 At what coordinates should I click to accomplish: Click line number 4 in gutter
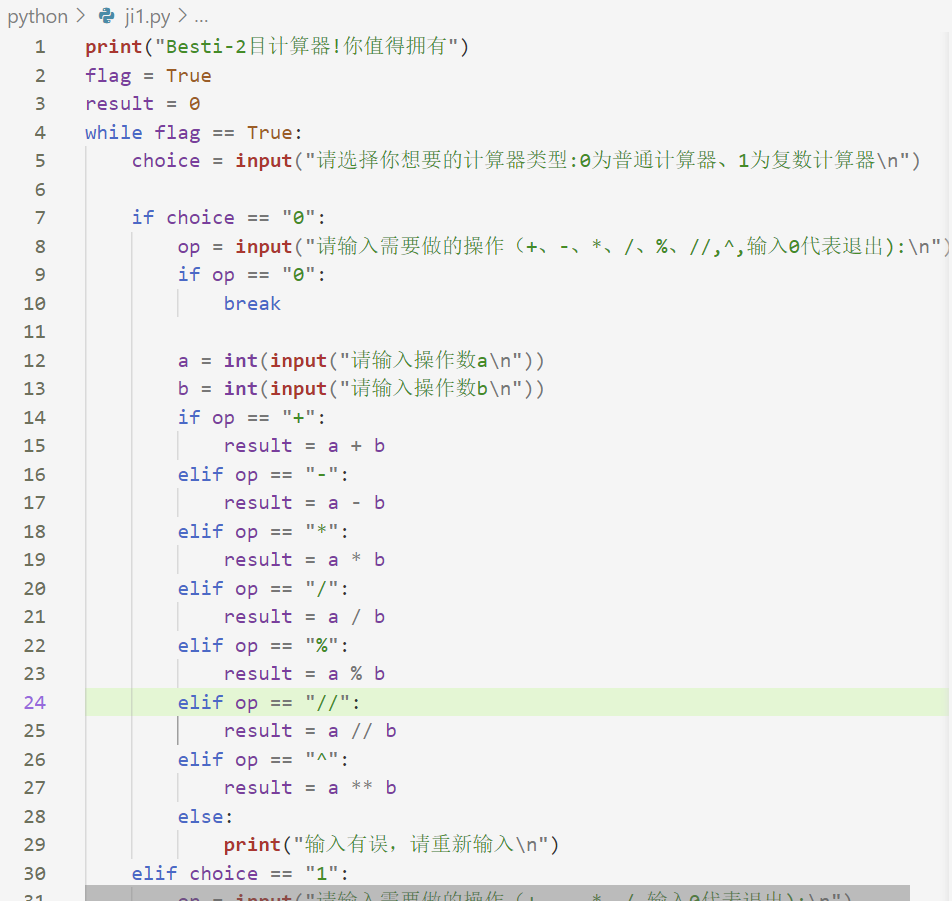coord(40,132)
